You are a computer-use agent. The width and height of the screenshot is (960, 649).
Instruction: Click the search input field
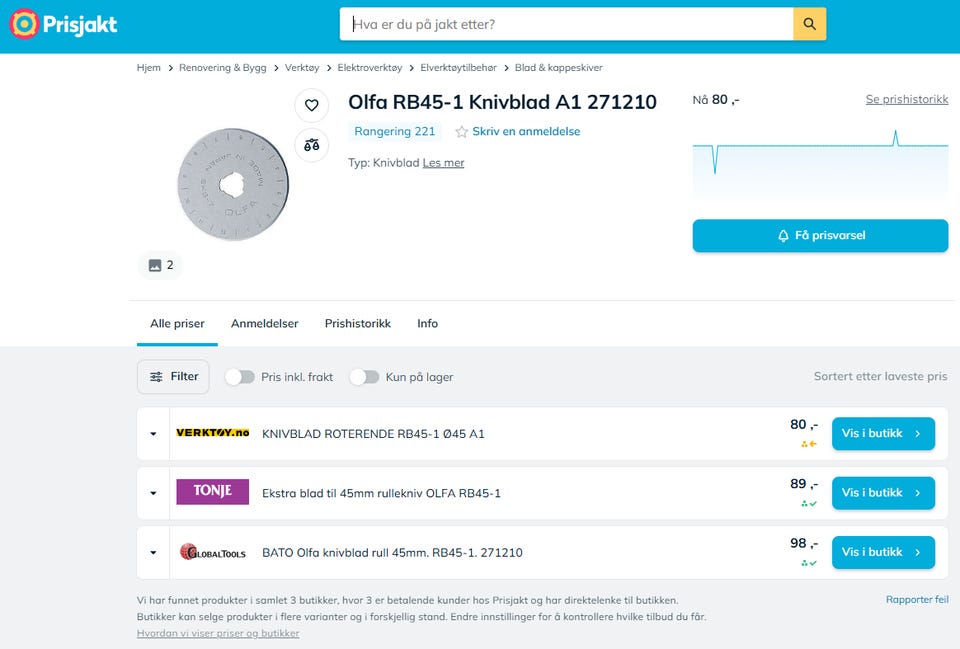pos(566,24)
